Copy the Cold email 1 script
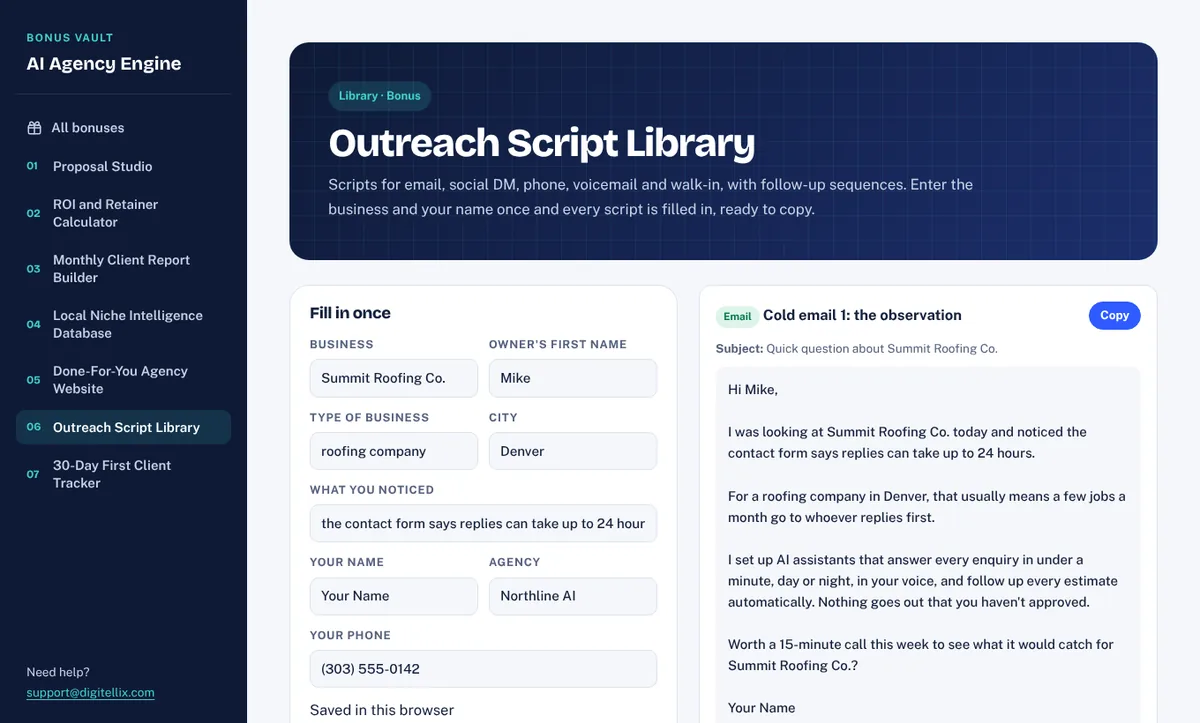 pos(1114,315)
